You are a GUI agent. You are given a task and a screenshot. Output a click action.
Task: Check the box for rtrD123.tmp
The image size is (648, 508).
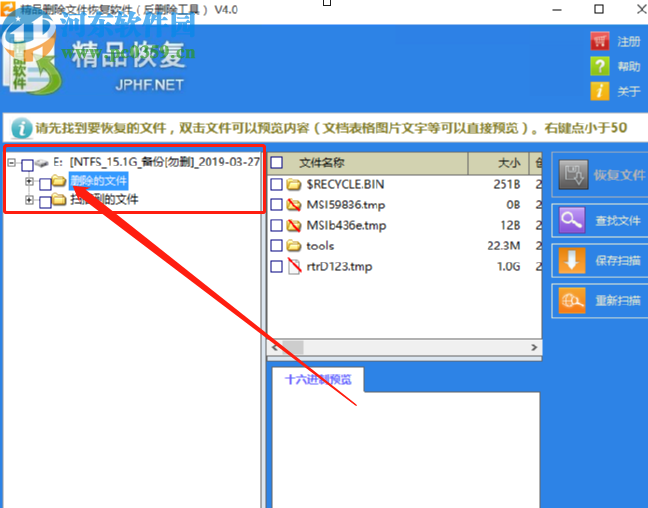[x=276, y=266]
